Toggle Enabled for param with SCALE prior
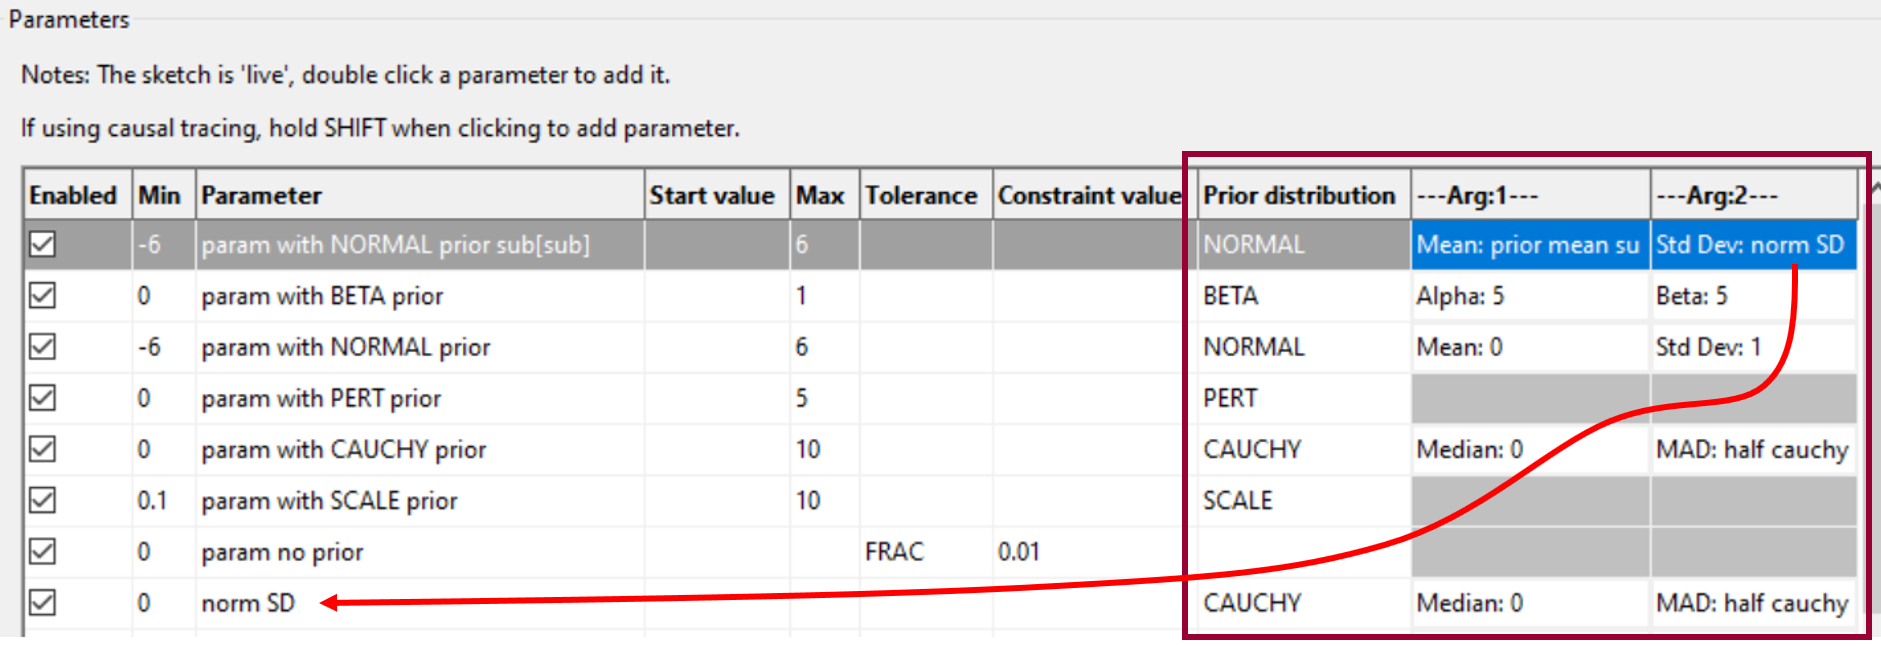Screen dimensions: 1881x646 click(x=42, y=500)
